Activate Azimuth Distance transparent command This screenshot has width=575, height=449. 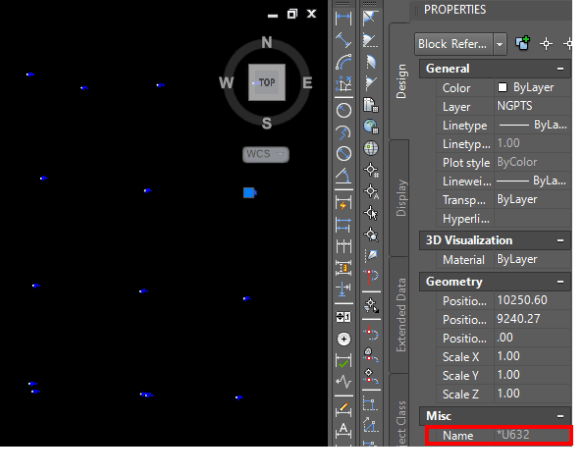coord(370,62)
